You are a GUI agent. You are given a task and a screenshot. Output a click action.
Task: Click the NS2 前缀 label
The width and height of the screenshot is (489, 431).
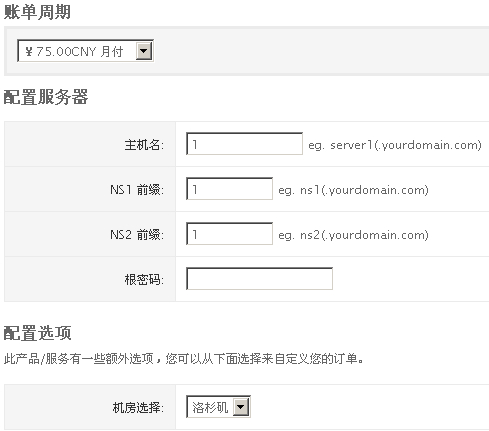(x=137, y=235)
